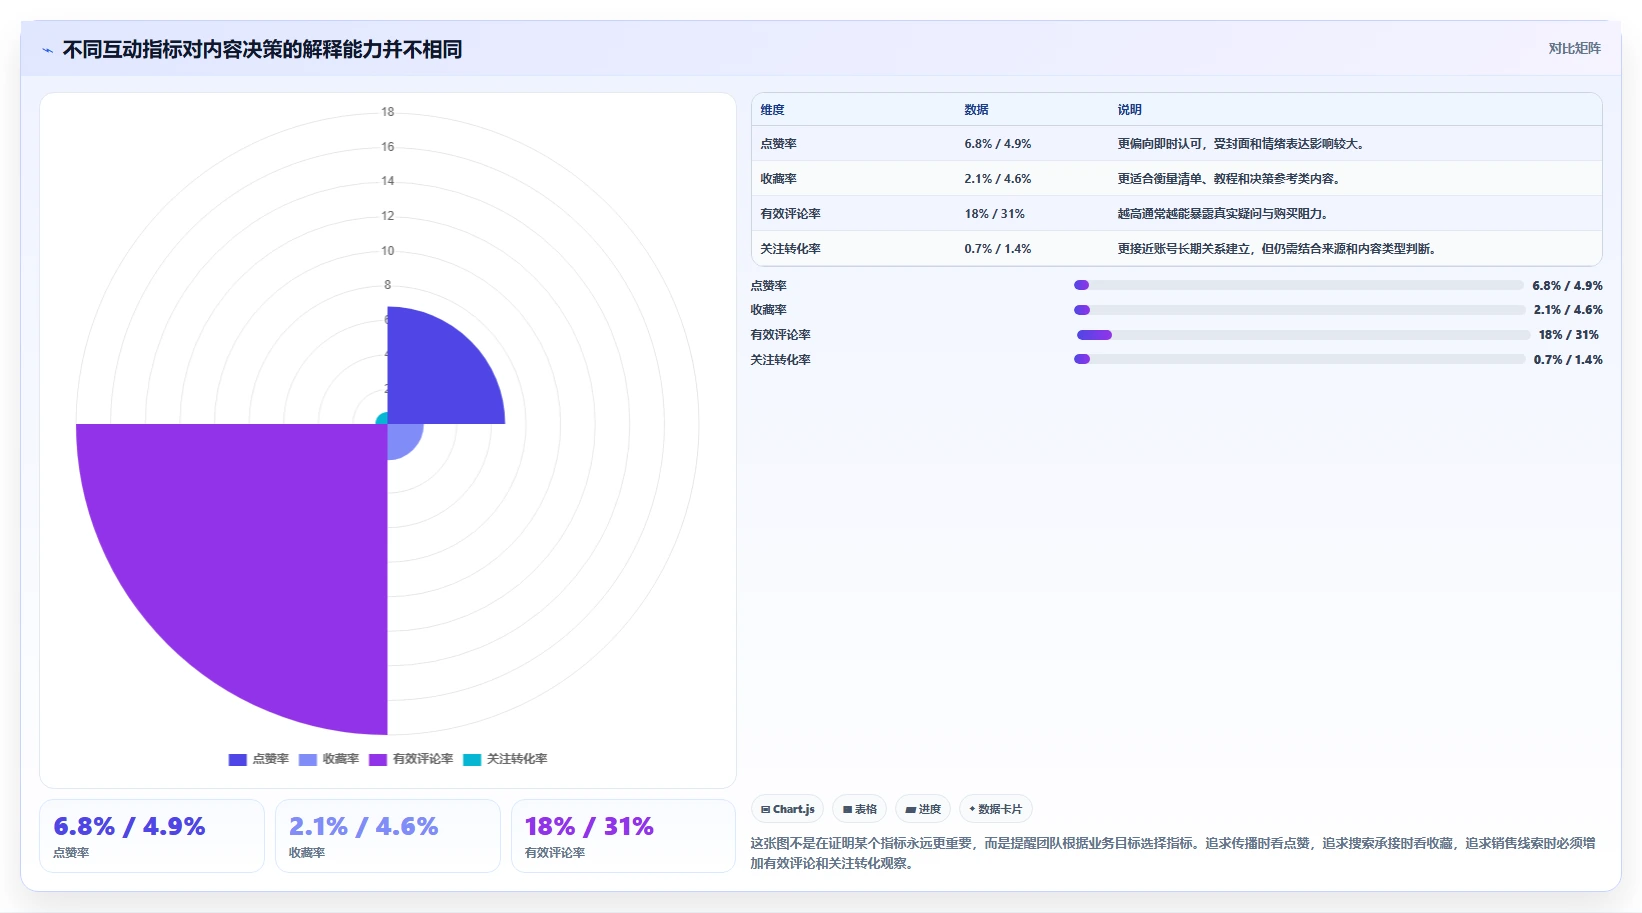Image resolution: width=1642 pixels, height=913 pixels.
Task: Click the 点赞率 progress bar
Action: point(1298,285)
